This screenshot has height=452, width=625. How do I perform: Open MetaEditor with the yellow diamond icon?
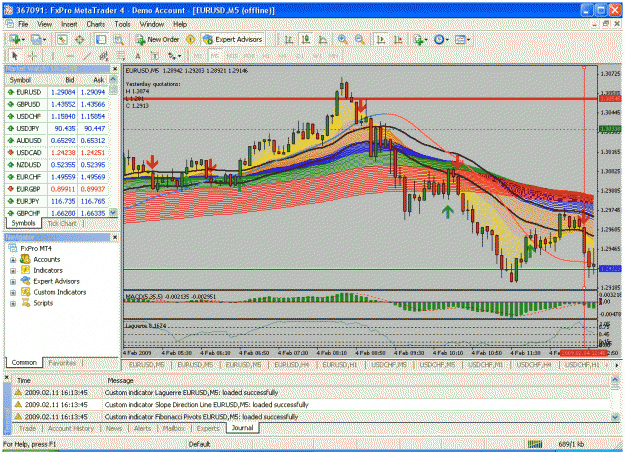[191, 39]
